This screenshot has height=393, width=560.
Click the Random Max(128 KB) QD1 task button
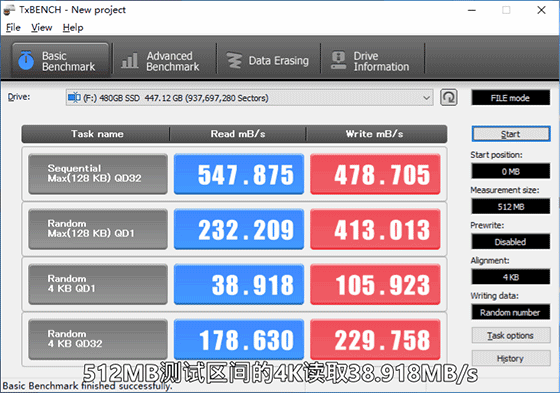pos(98,229)
